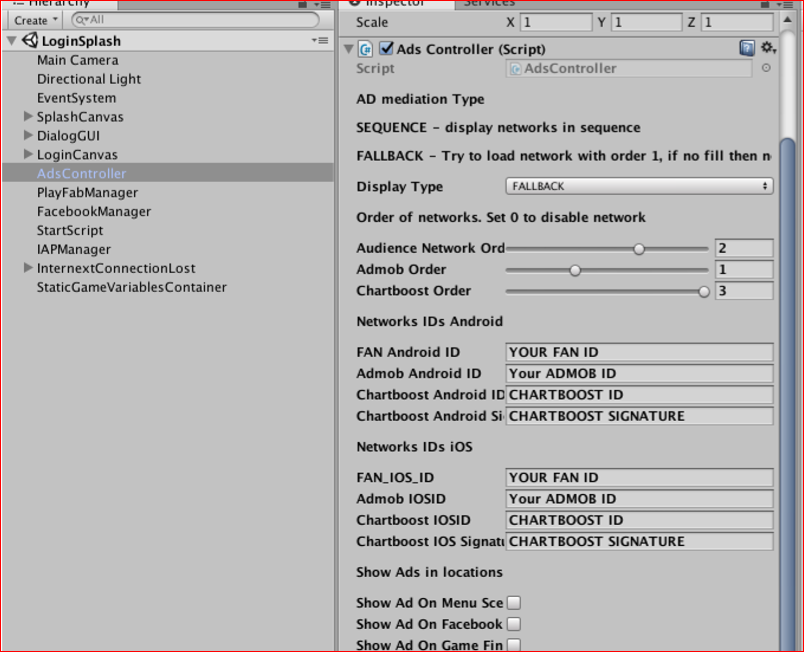The image size is (804, 652).
Task: Expand the SplashCanvas tree item
Action: [28, 117]
